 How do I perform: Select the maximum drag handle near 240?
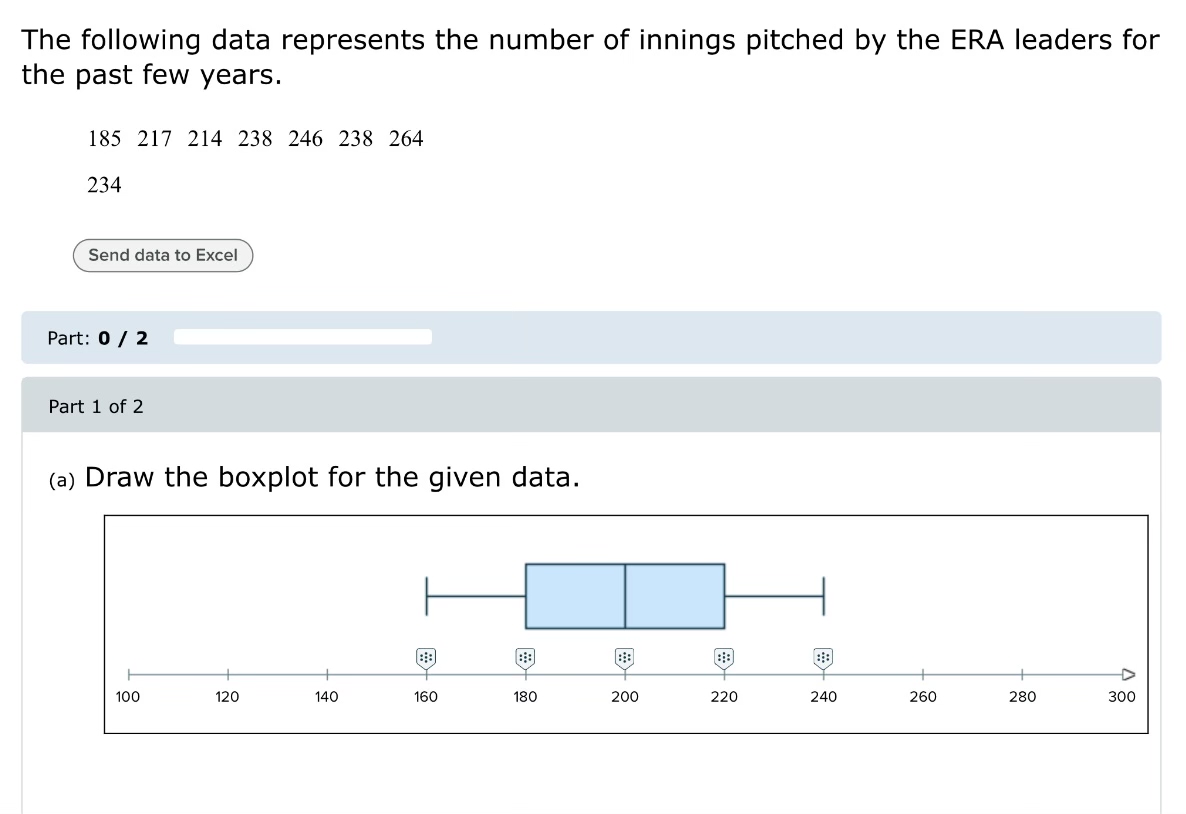point(822,657)
